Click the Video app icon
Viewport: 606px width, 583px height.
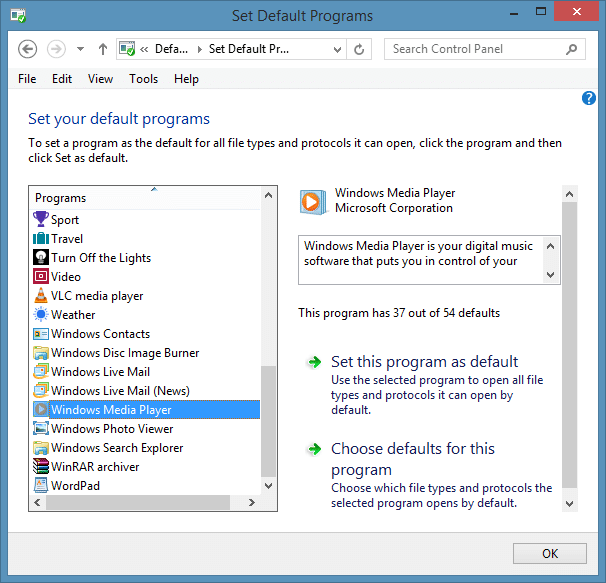pos(41,276)
